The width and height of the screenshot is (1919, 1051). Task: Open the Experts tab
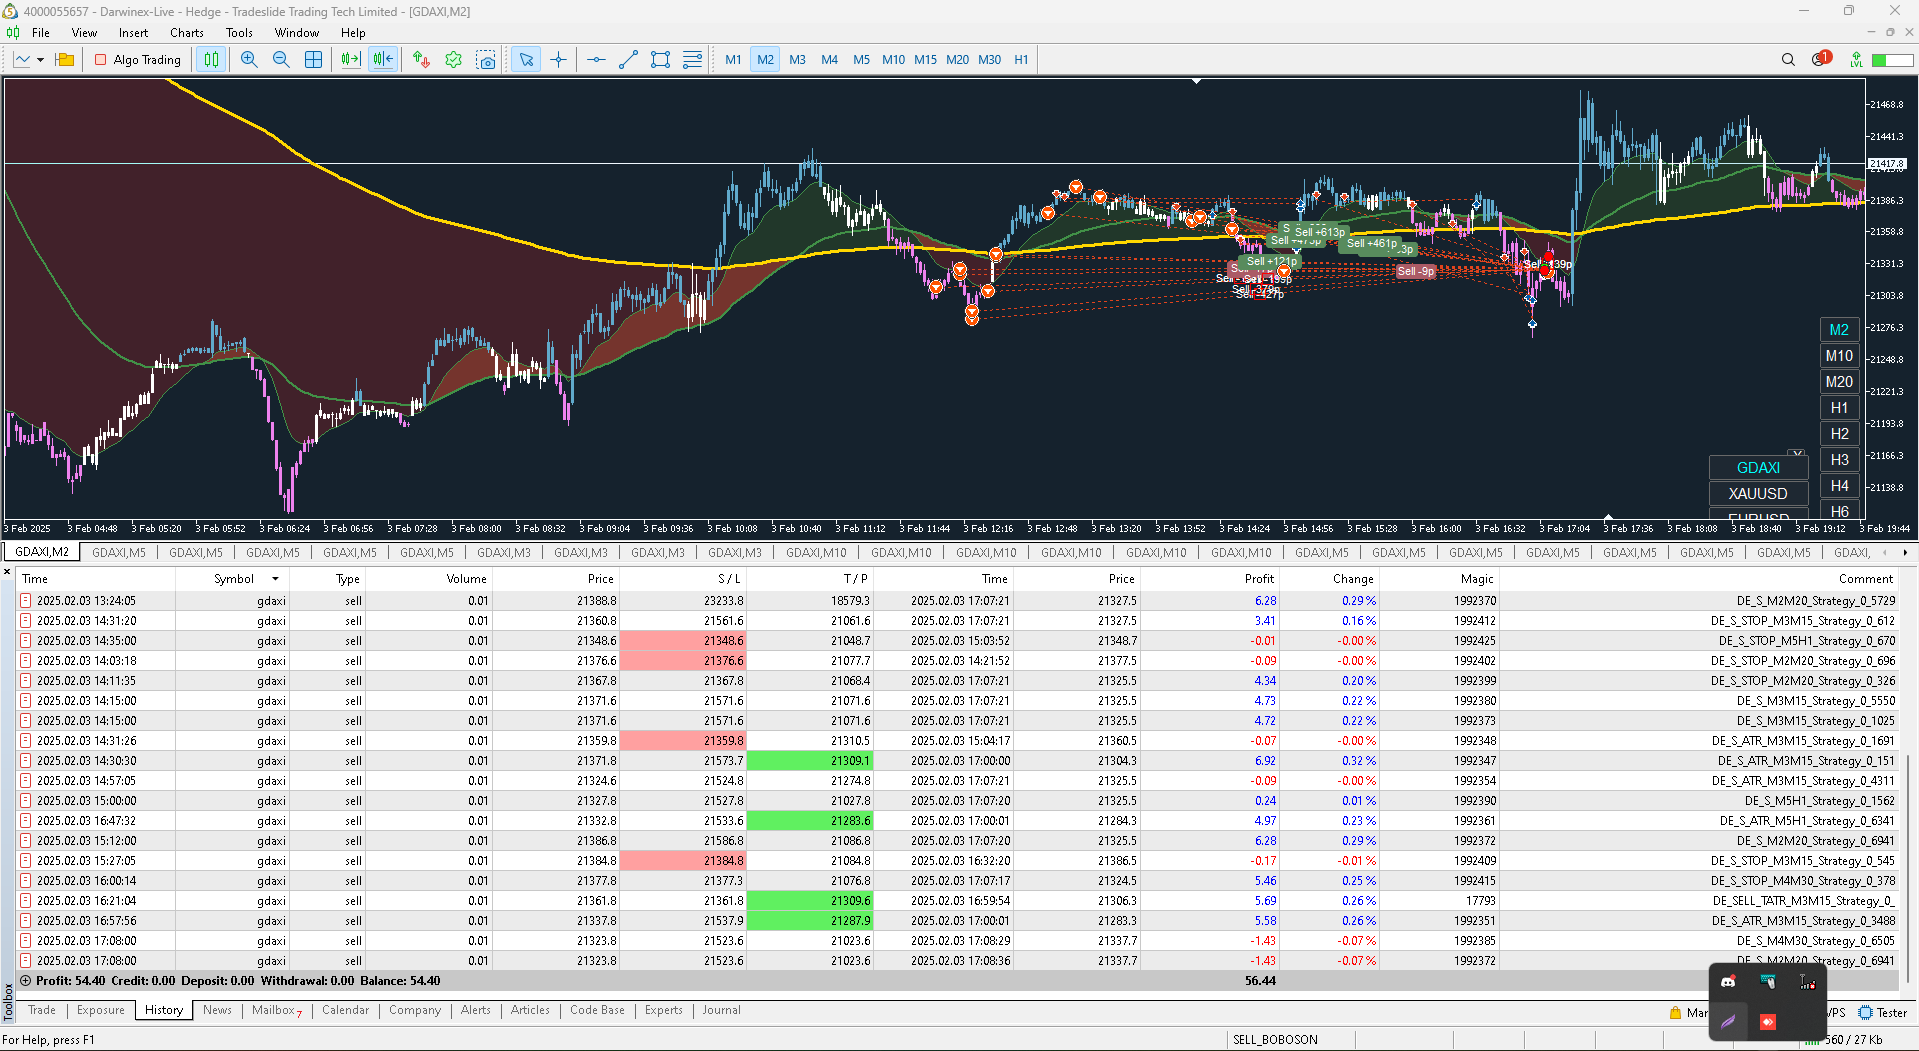click(x=664, y=1011)
